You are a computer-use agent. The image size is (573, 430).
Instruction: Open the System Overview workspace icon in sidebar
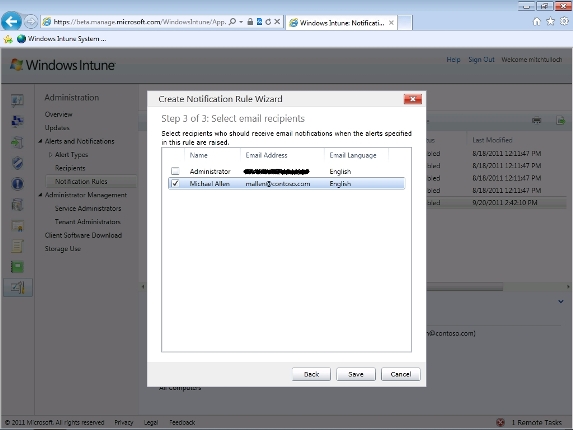point(17,100)
